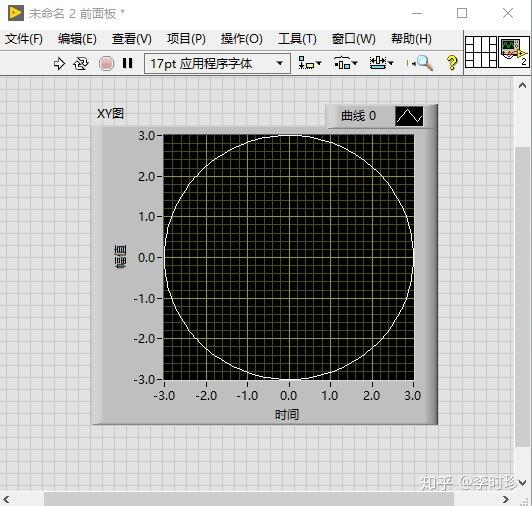Click the vertical scrollbar up arrow
This screenshot has width=532, height=506.
click(x=522, y=85)
